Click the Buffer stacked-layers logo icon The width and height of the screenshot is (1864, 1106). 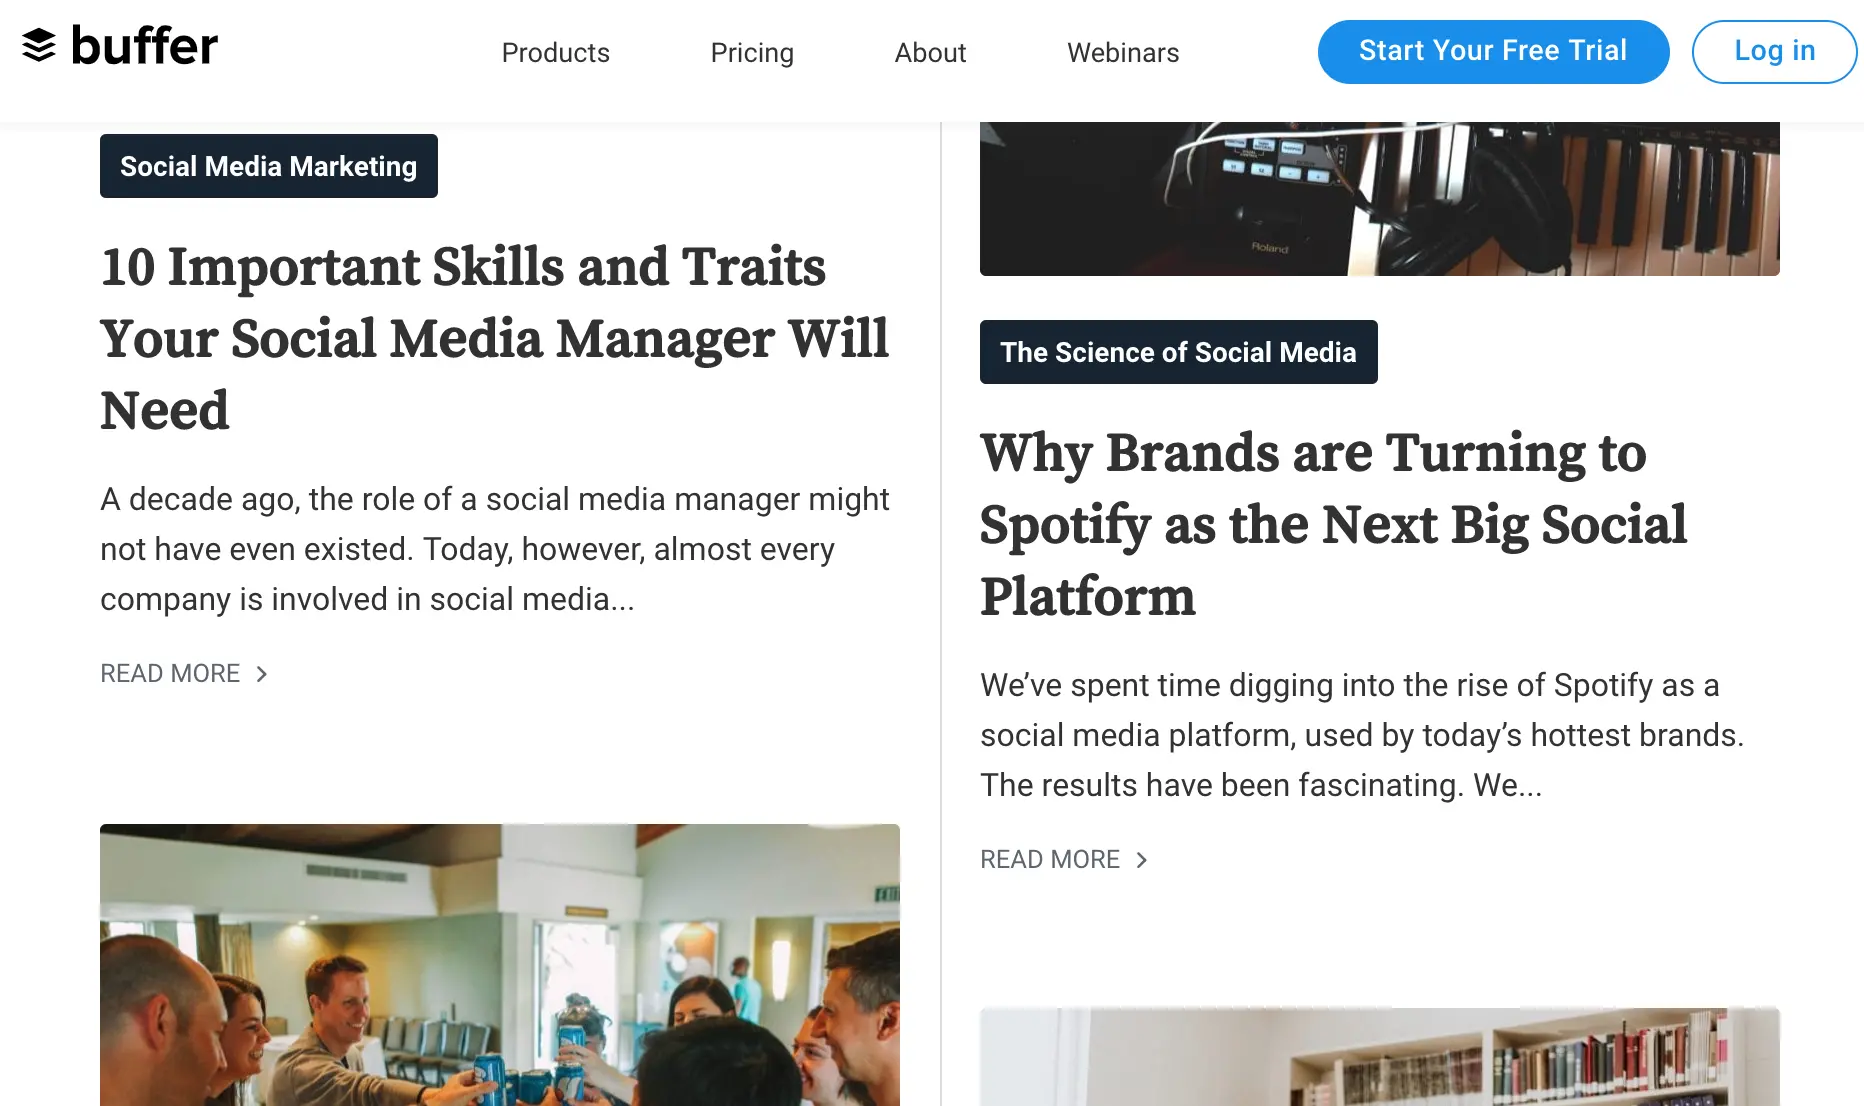coord(39,44)
